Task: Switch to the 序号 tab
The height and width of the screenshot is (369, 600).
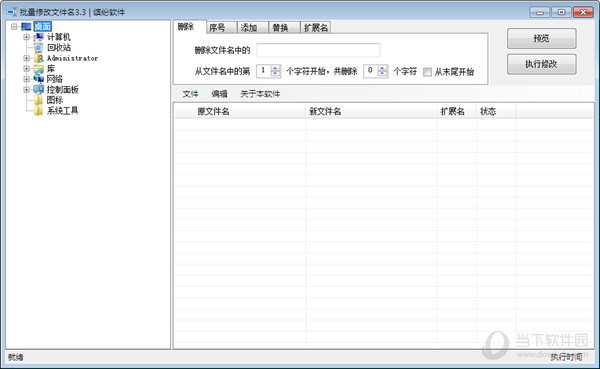Action: (221, 28)
